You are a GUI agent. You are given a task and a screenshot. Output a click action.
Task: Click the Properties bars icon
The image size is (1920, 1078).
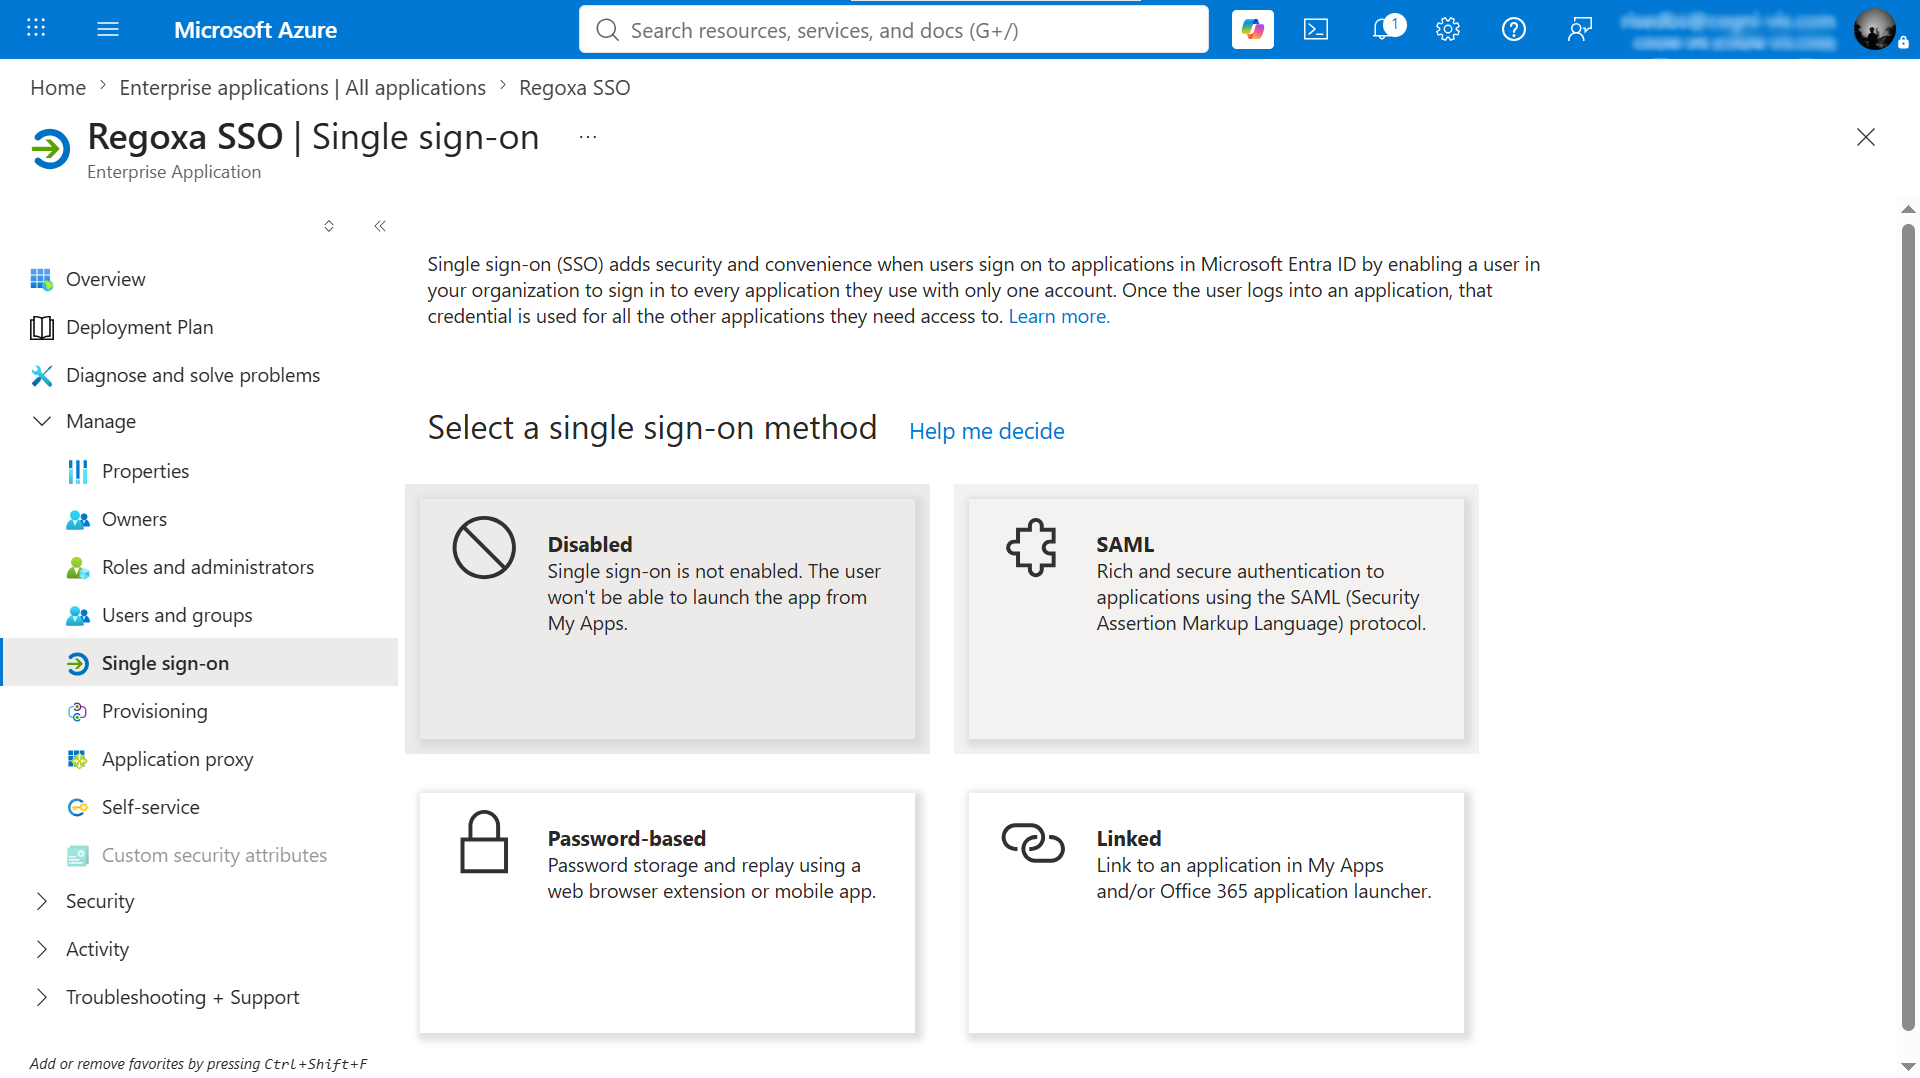tap(78, 471)
